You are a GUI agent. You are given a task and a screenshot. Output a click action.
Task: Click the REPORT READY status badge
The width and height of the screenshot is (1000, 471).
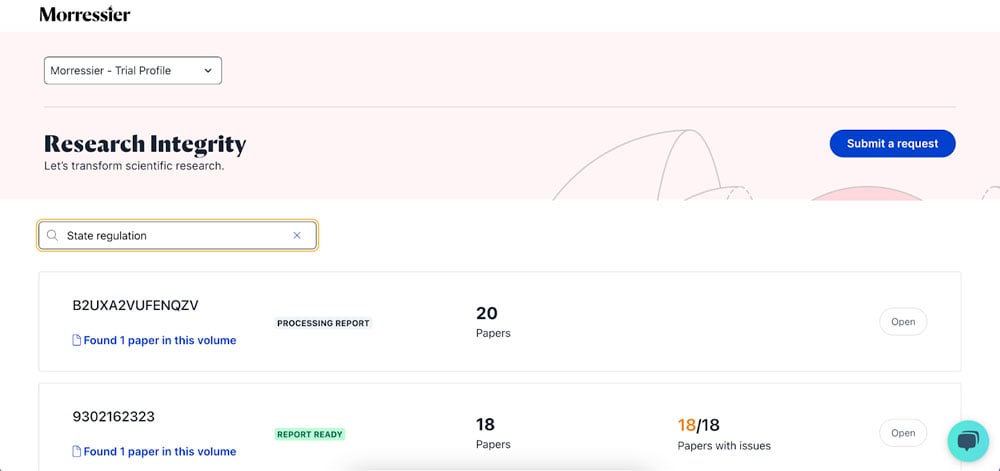[310, 434]
